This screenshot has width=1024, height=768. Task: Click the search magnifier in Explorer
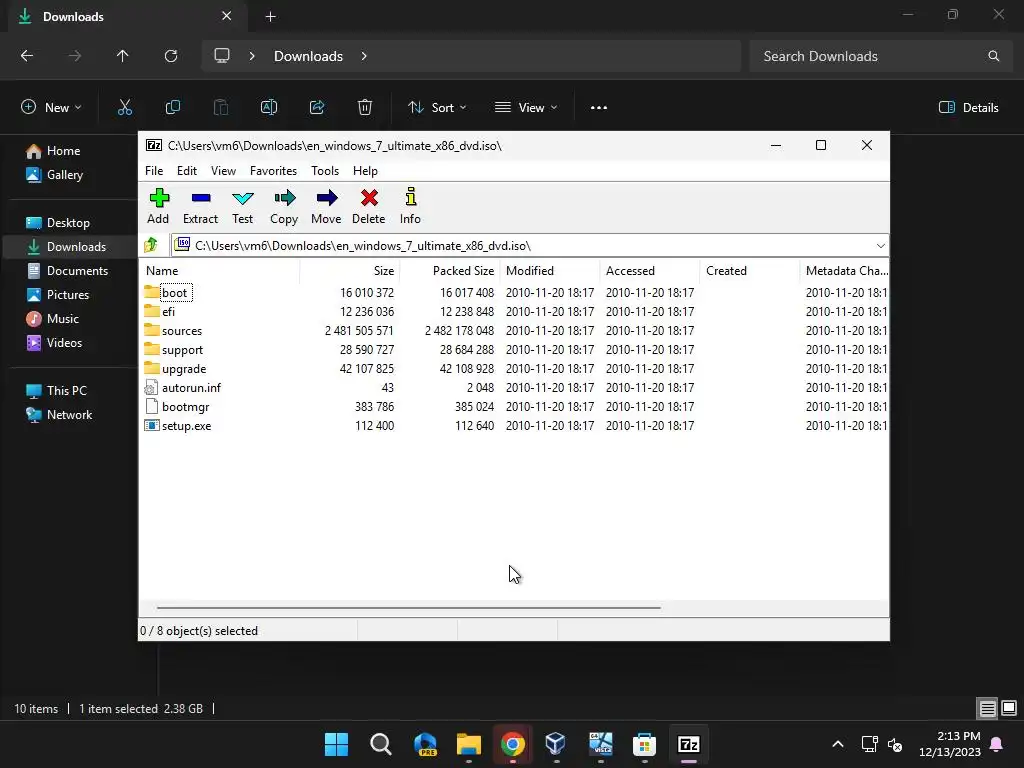point(993,56)
